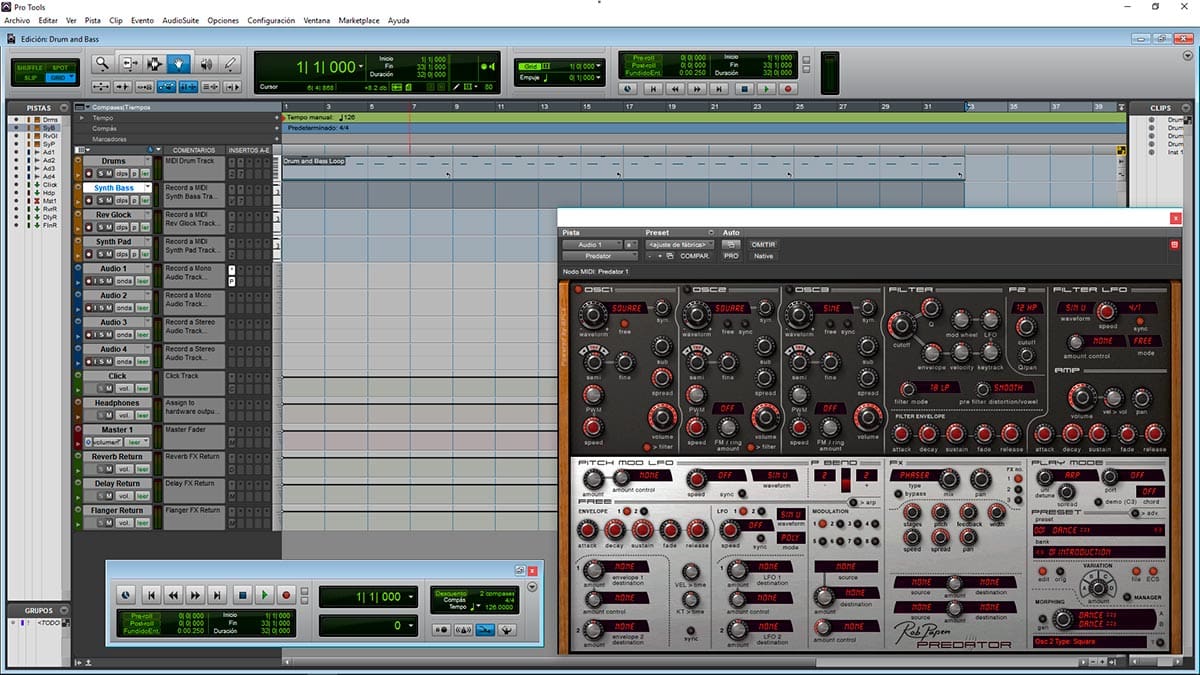Screen dimensions: 1200x675
Task: Enable Grid edit mode
Action: click(59, 78)
